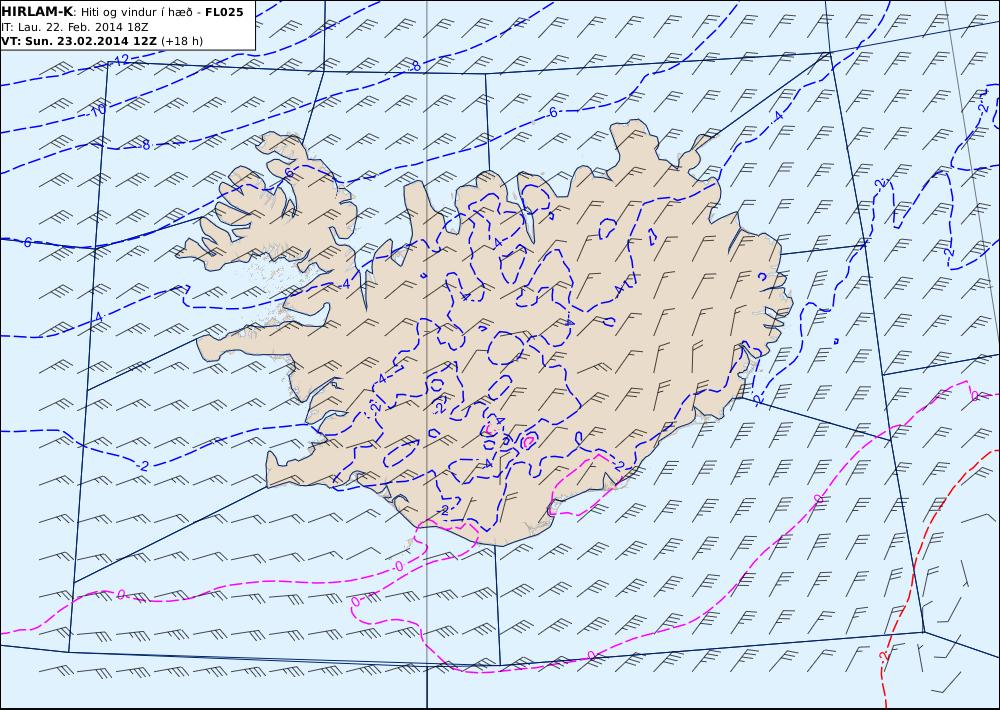Select the -8 label just below the -10 label
The image size is (1000, 710).
coord(145,145)
